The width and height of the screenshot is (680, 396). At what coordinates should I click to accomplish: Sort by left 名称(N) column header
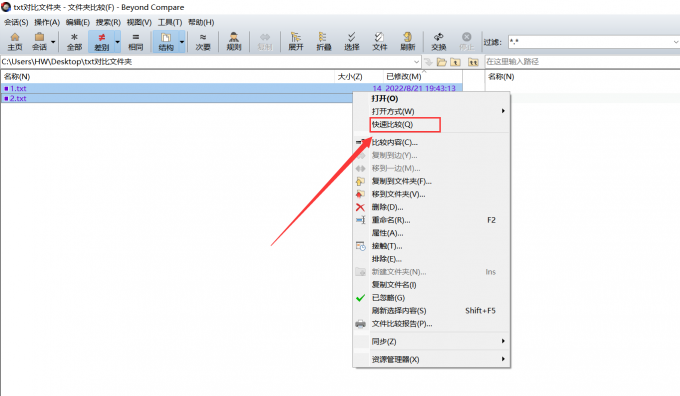click(167, 77)
